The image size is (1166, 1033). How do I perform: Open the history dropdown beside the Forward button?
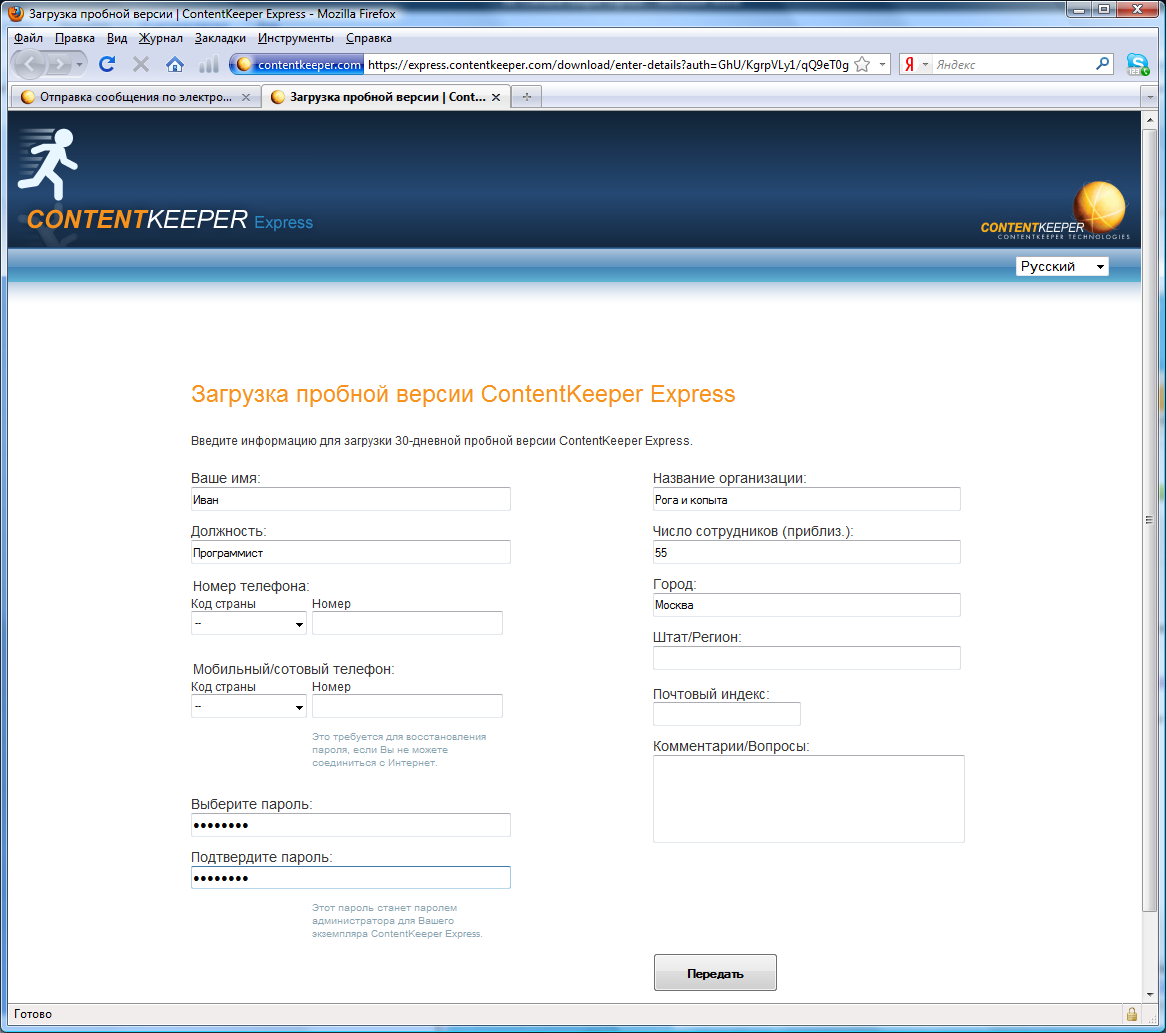[x=79, y=65]
